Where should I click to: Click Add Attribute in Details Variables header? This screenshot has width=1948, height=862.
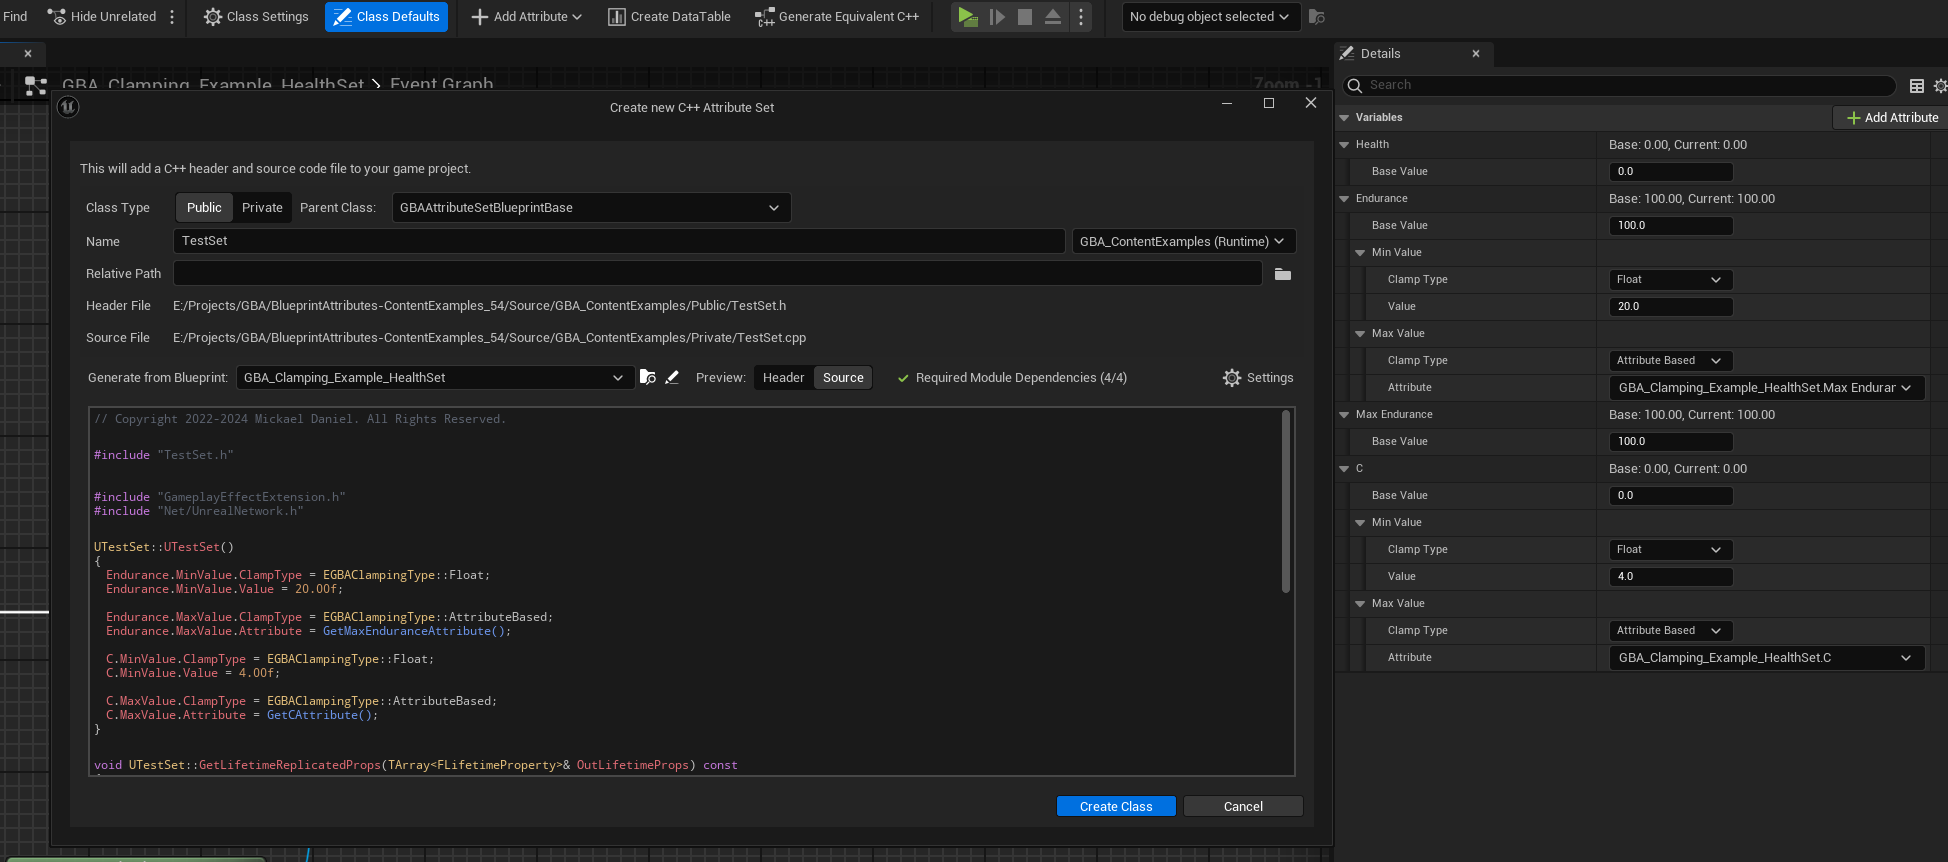(1892, 118)
